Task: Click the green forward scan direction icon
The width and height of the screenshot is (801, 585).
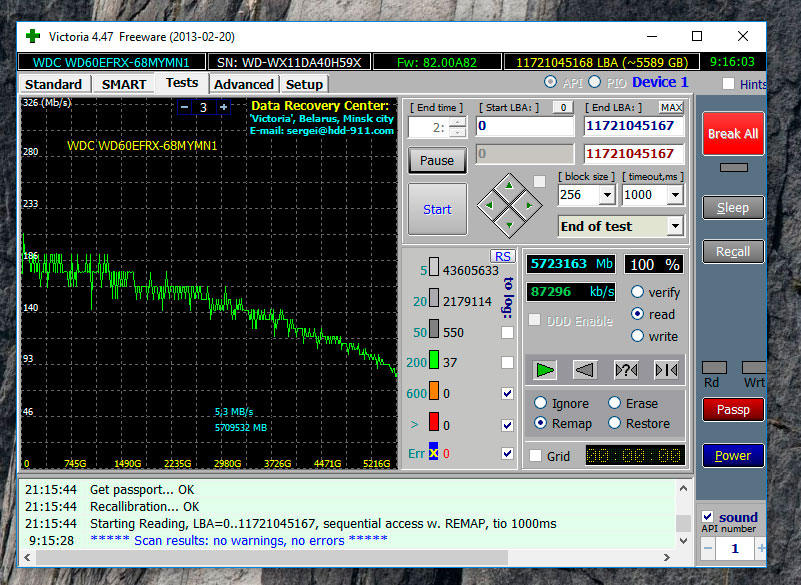Action: tap(544, 370)
